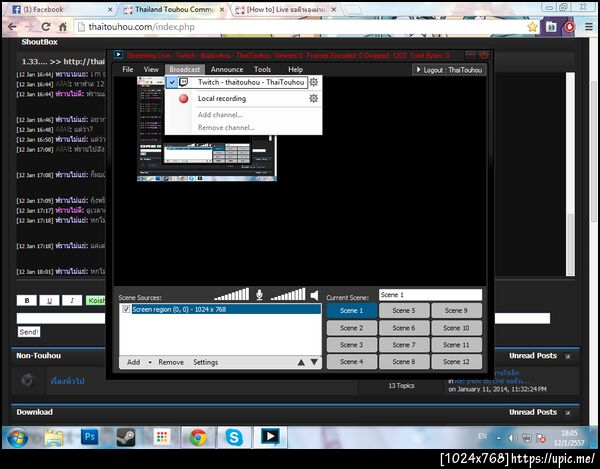Go to Chrome home page

tap(63, 27)
